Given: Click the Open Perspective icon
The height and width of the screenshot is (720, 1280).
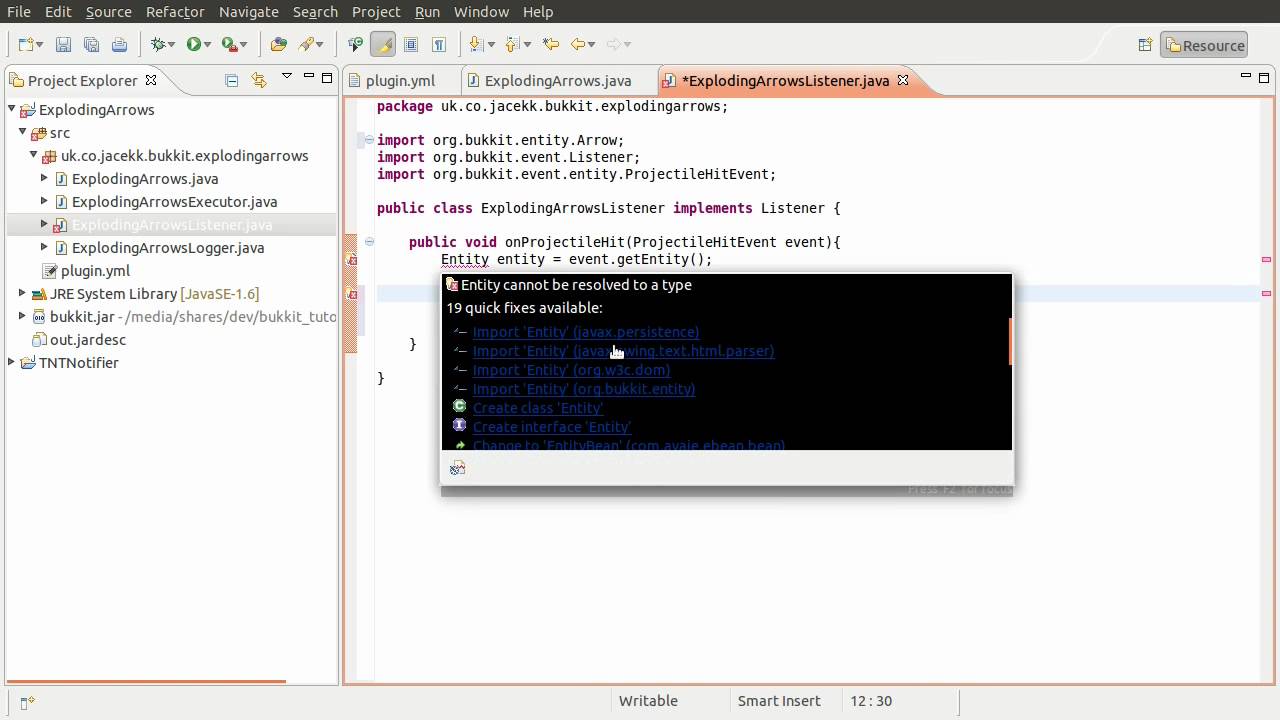Looking at the screenshot, I should pos(1146,45).
